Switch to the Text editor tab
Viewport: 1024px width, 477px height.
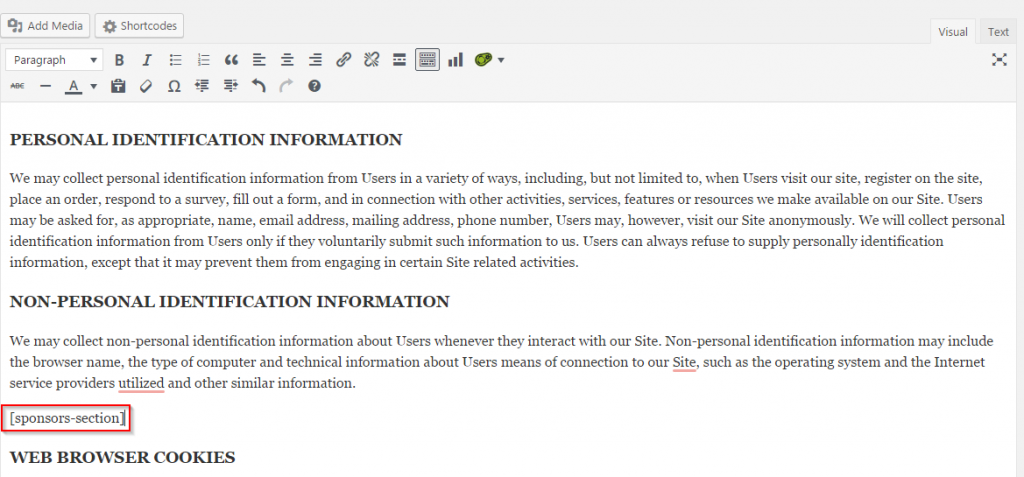[x=998, y=31]
